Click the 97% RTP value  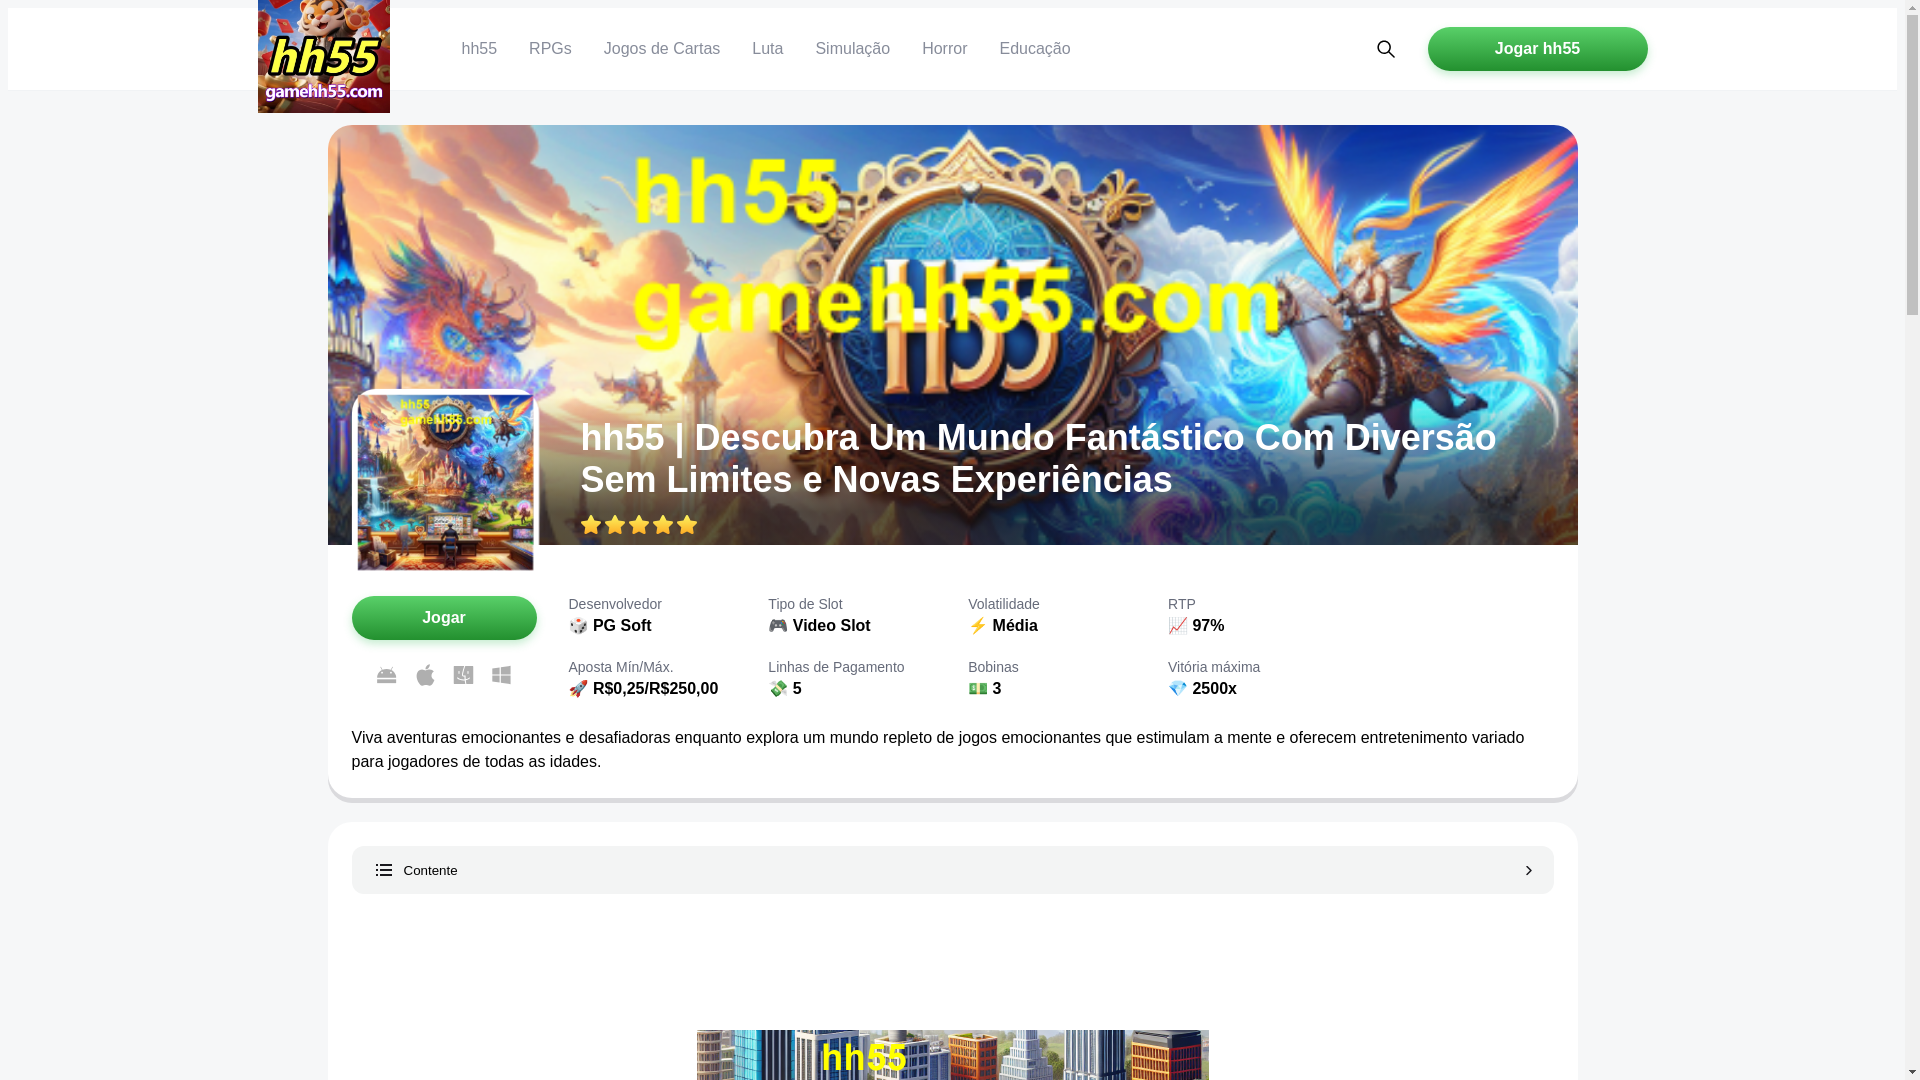point(1208,626)
